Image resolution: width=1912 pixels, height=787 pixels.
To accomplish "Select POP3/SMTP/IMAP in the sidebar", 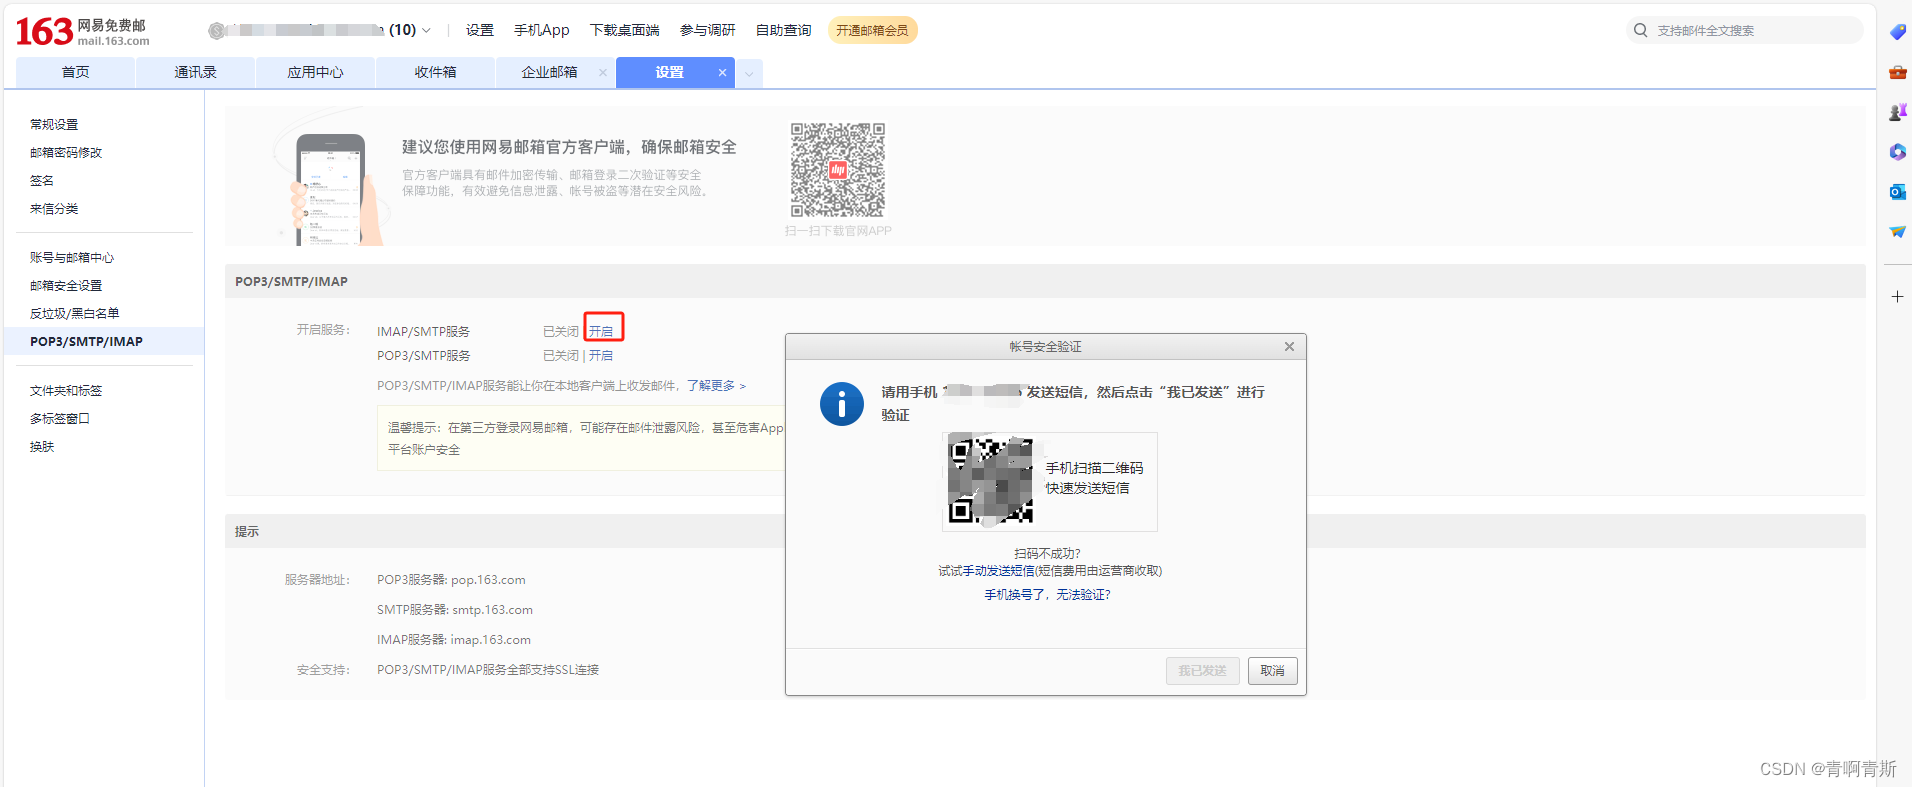I will point(104,341).
